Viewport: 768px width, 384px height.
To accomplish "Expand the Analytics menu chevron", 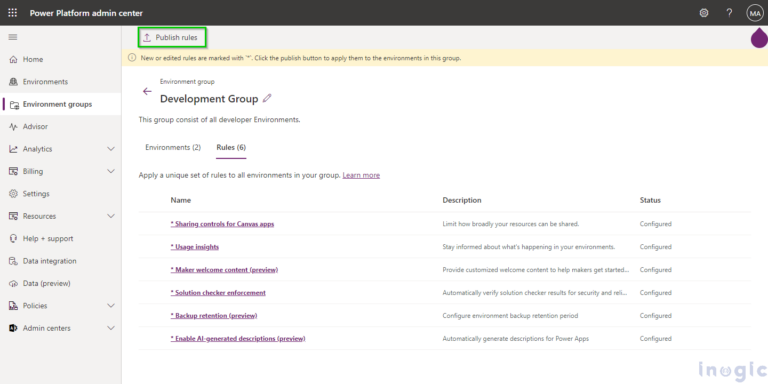I will click(x=111, y=149).
